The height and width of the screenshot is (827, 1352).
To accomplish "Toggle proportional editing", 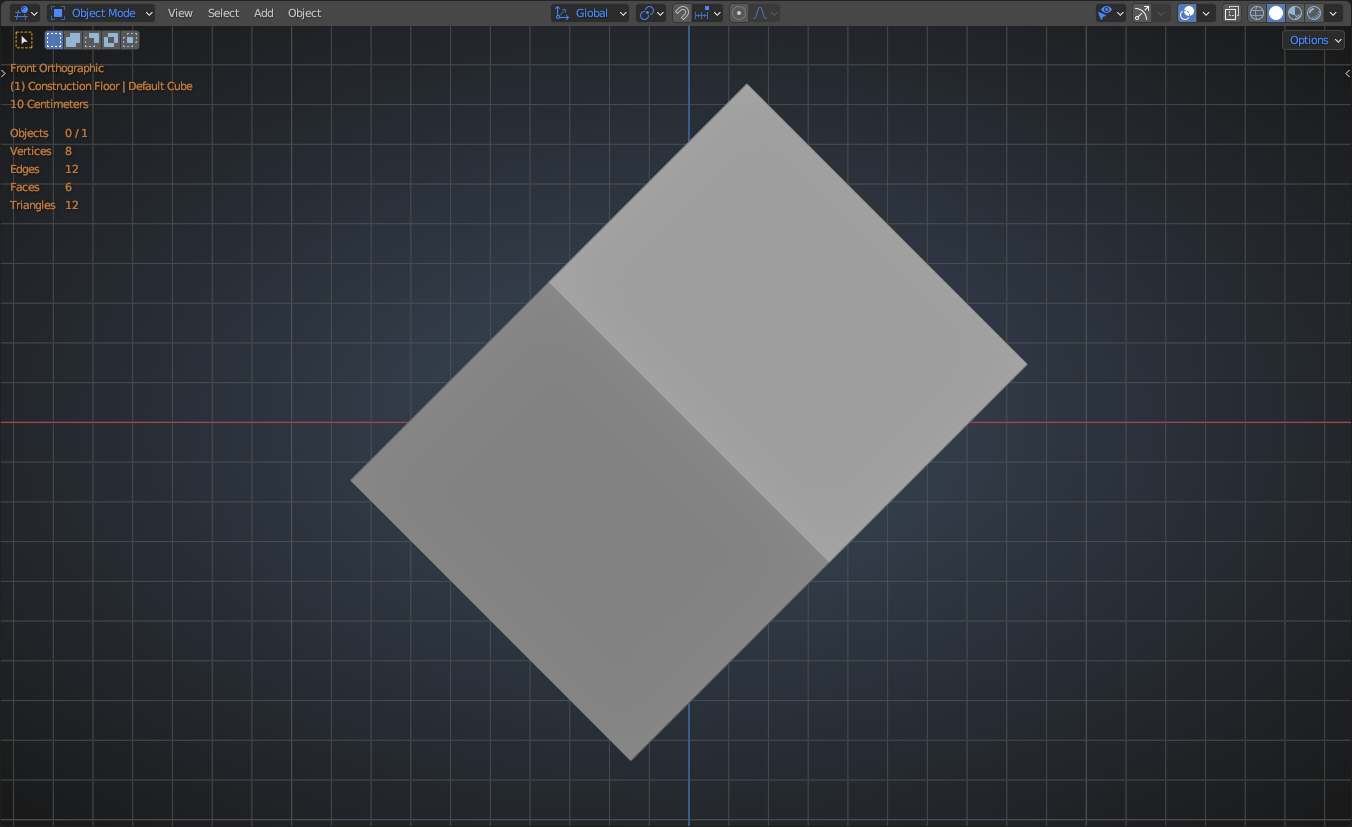I will tap(739, 13).
